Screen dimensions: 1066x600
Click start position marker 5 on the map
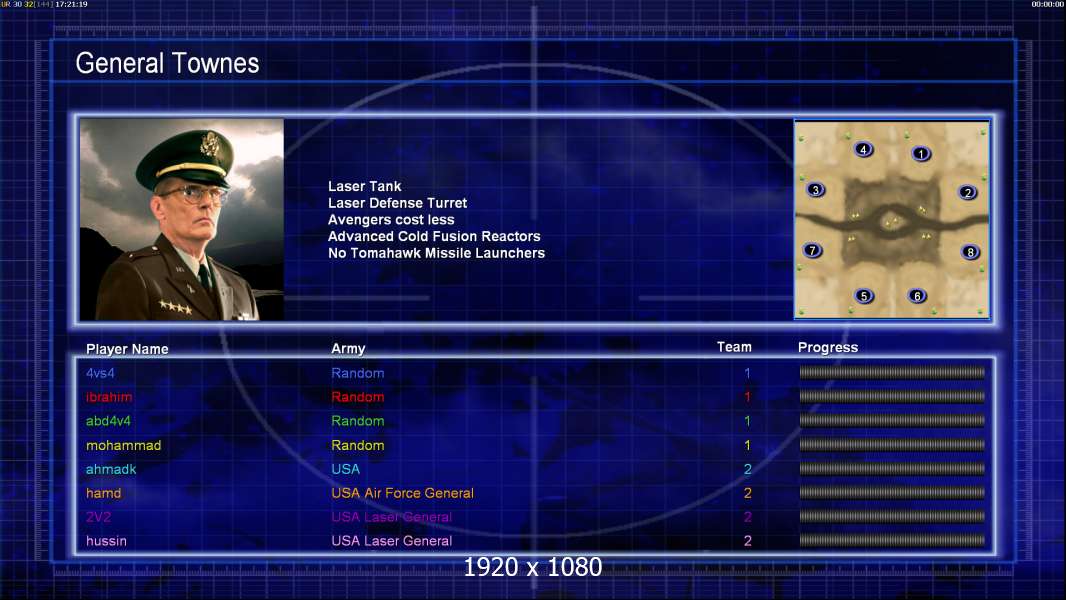[863, 296]
